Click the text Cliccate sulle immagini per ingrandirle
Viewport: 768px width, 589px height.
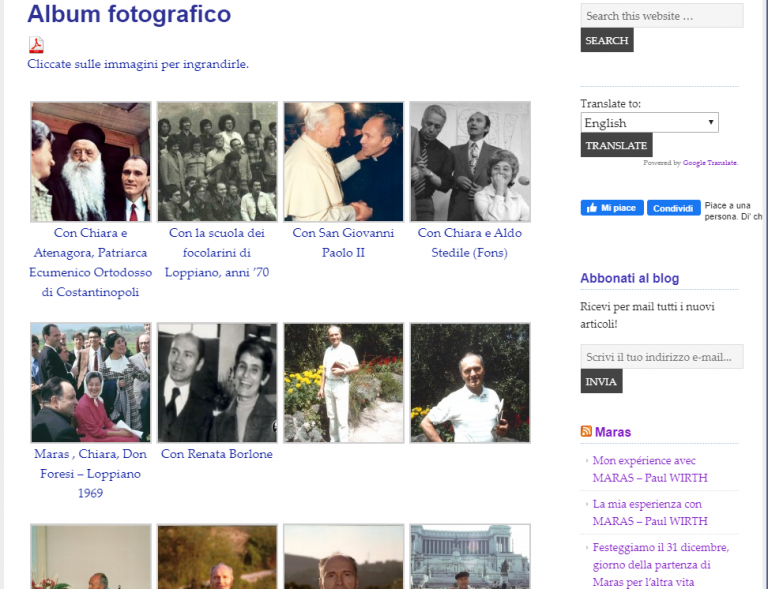pos(138,64)
